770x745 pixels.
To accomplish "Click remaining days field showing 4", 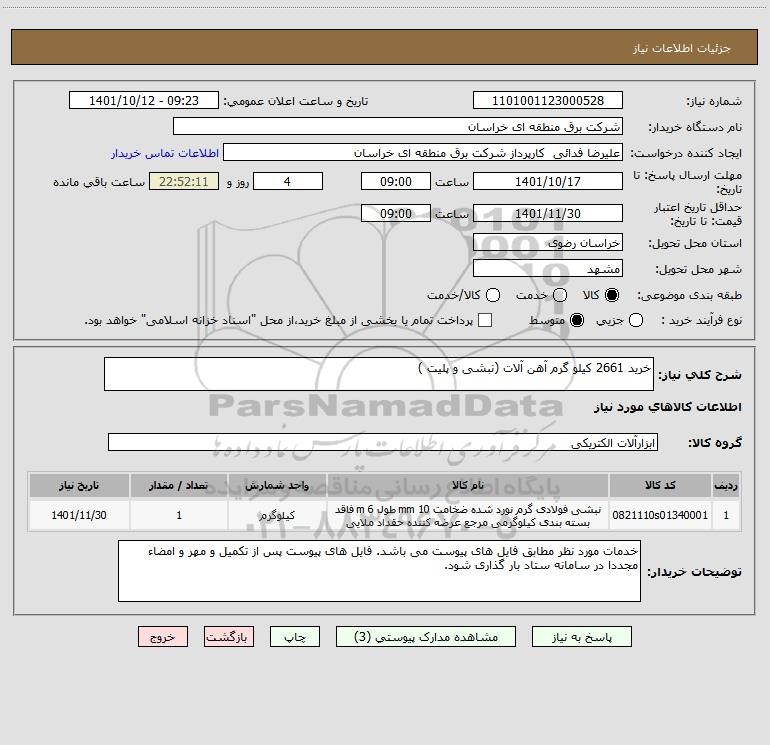I will click(x=288, y=181).
